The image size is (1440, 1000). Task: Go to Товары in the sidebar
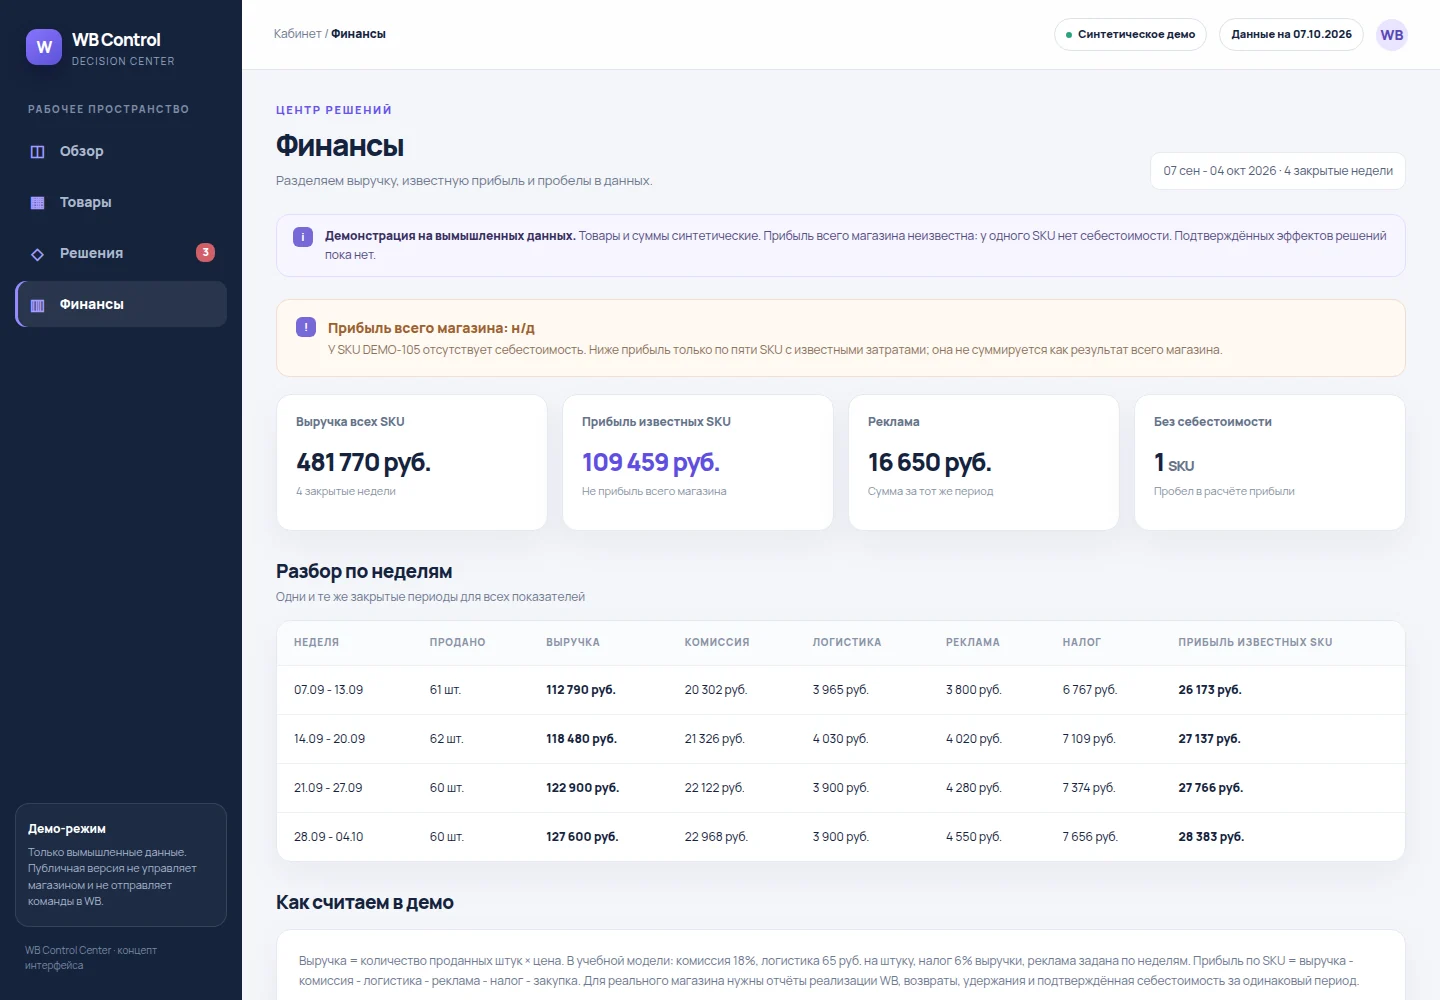coord(121,203)
